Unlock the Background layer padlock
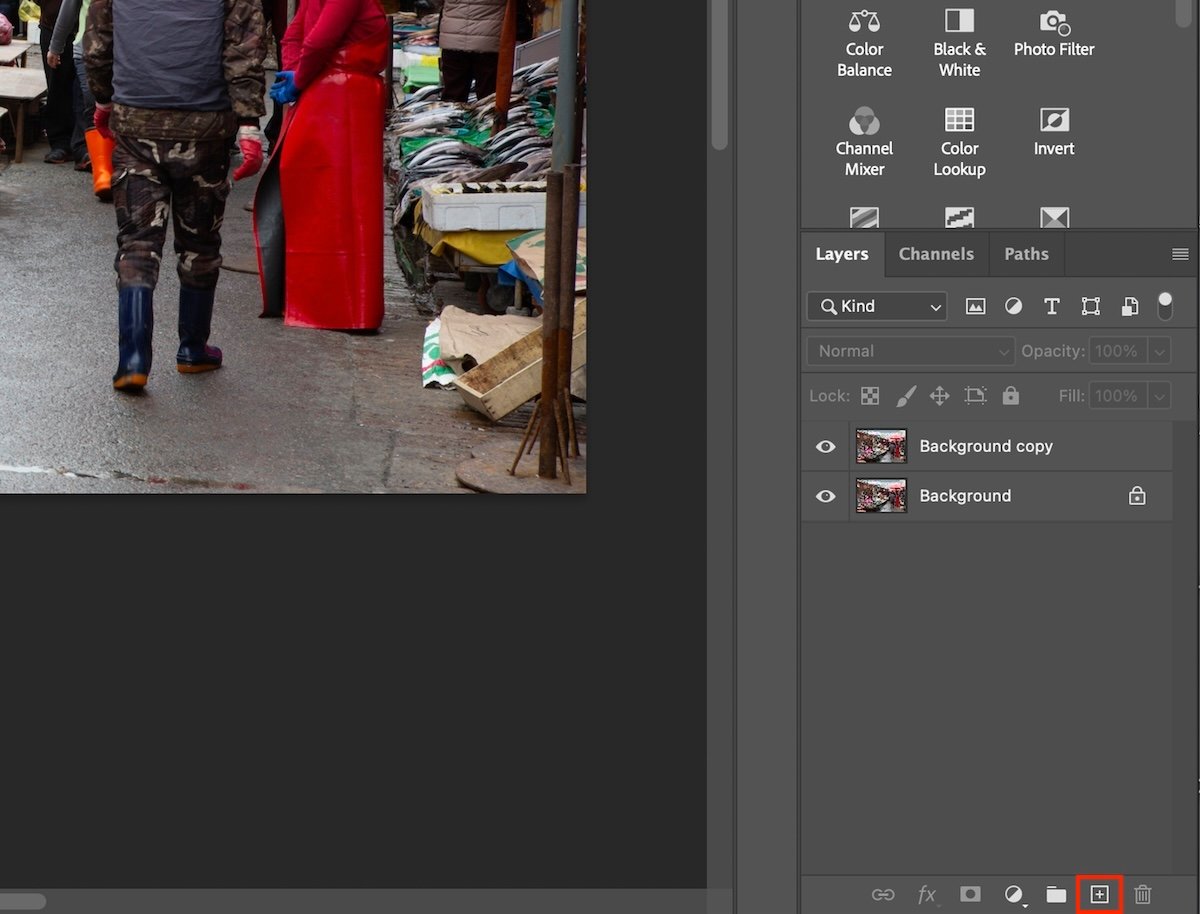The width and height of the screenshot is (1200, 914). pos(1137,496)
